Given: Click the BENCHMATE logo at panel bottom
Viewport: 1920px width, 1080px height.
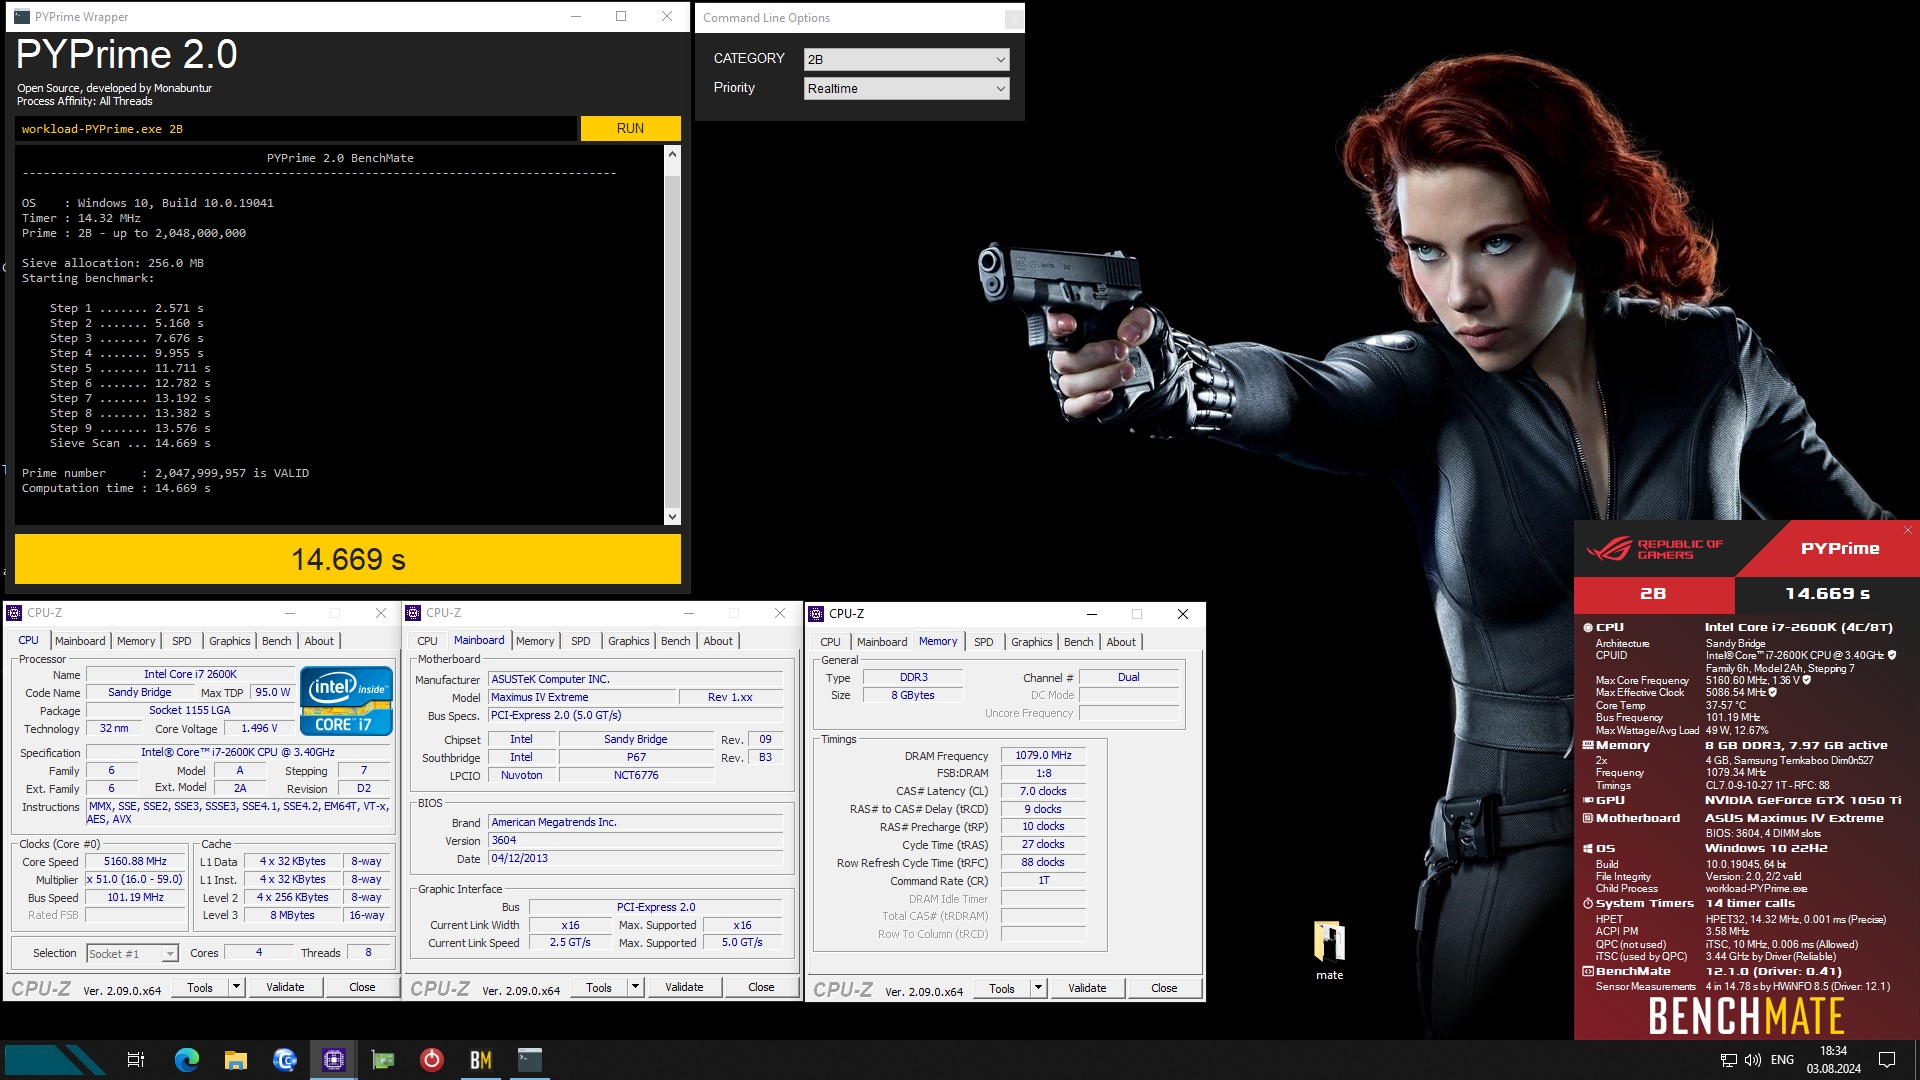Looking at the screenshot, I should (1746, 1017).
